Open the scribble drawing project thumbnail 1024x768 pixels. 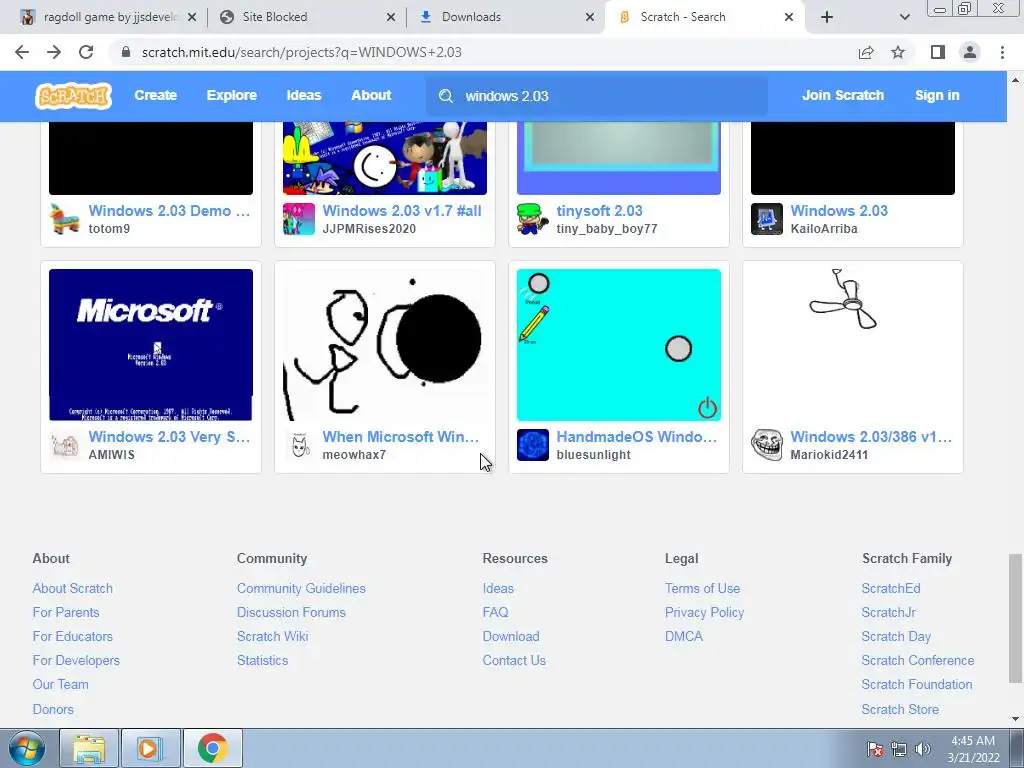click(385, 345)
